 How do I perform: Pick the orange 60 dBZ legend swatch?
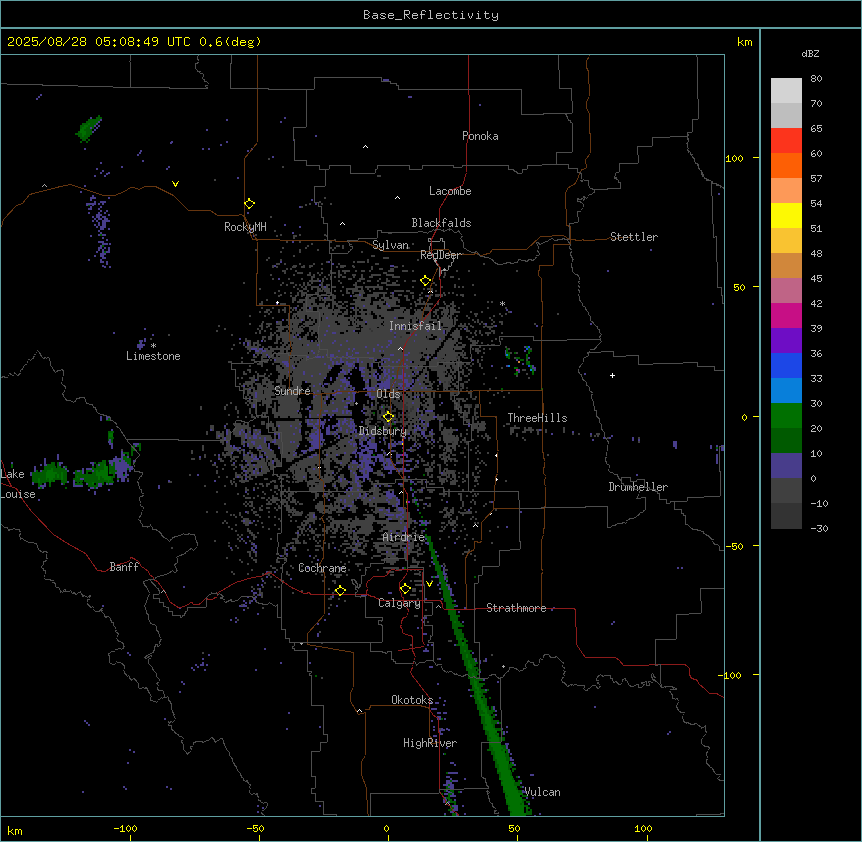tap(786, 165)
